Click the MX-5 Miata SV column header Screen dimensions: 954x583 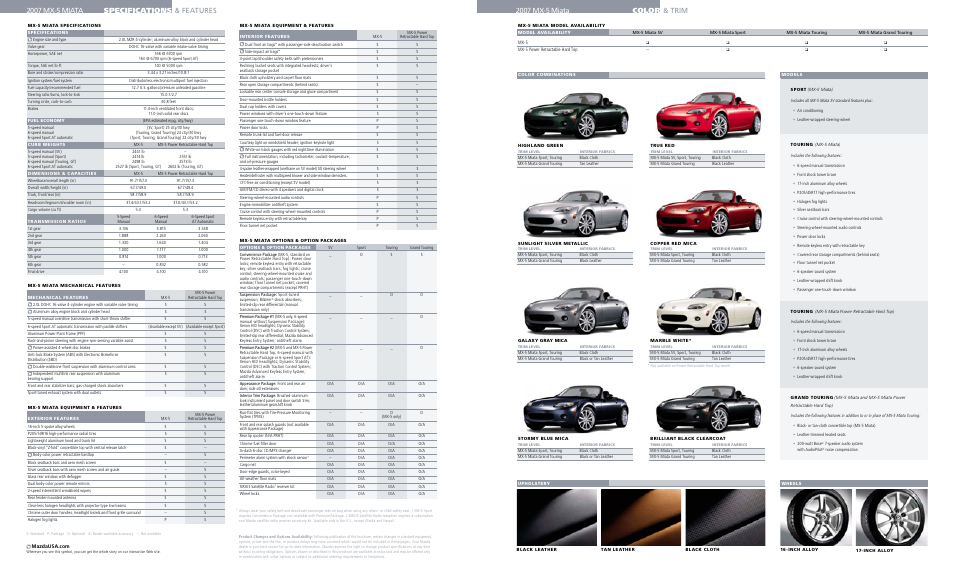[647, 32]
